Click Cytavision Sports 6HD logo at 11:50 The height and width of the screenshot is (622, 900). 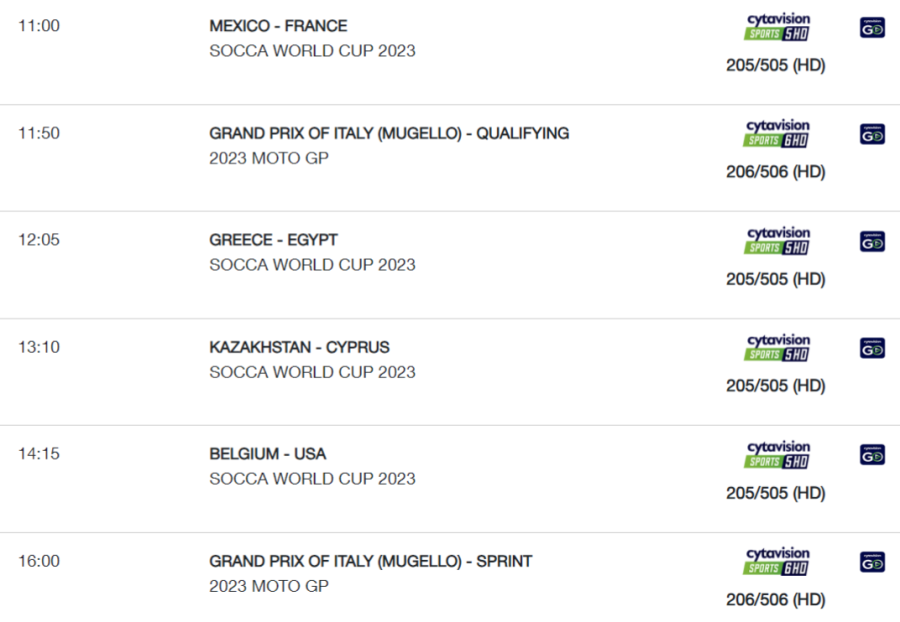pos(777,134)
